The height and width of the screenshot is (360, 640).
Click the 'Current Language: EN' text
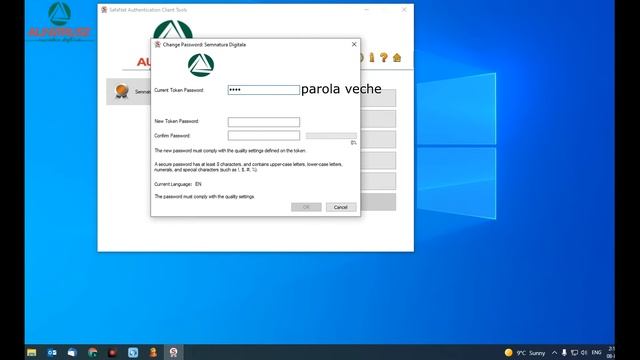click(x=178, y=184)
